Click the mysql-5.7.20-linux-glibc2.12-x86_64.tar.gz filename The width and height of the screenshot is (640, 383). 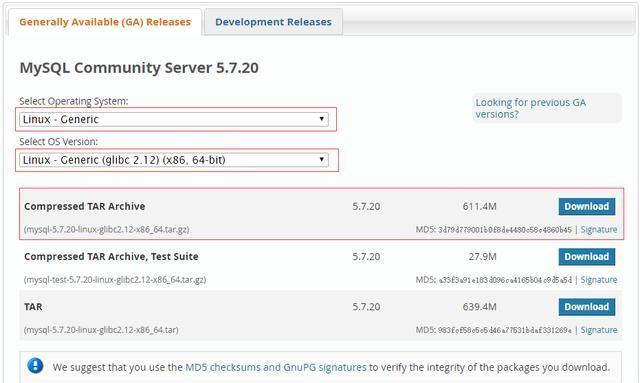tap(107, 229)
